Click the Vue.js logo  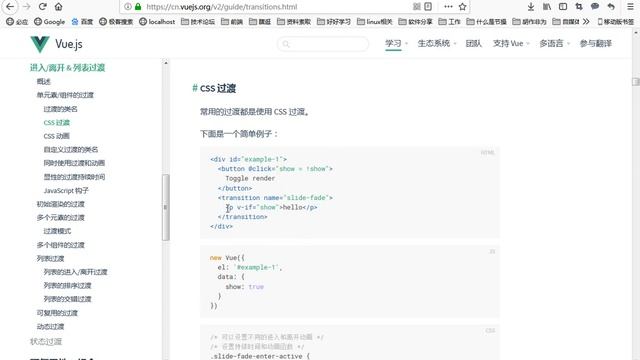click(56, 44)
